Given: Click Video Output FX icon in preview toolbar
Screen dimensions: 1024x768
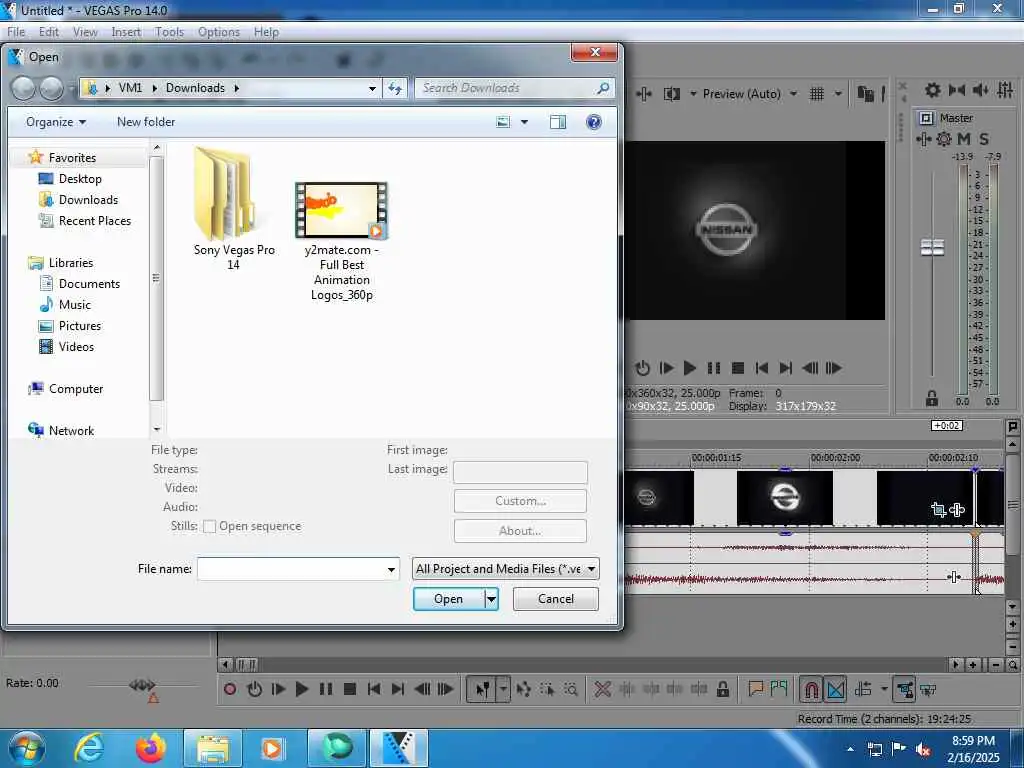Looking at the screenshot, I should coord(644,94).
